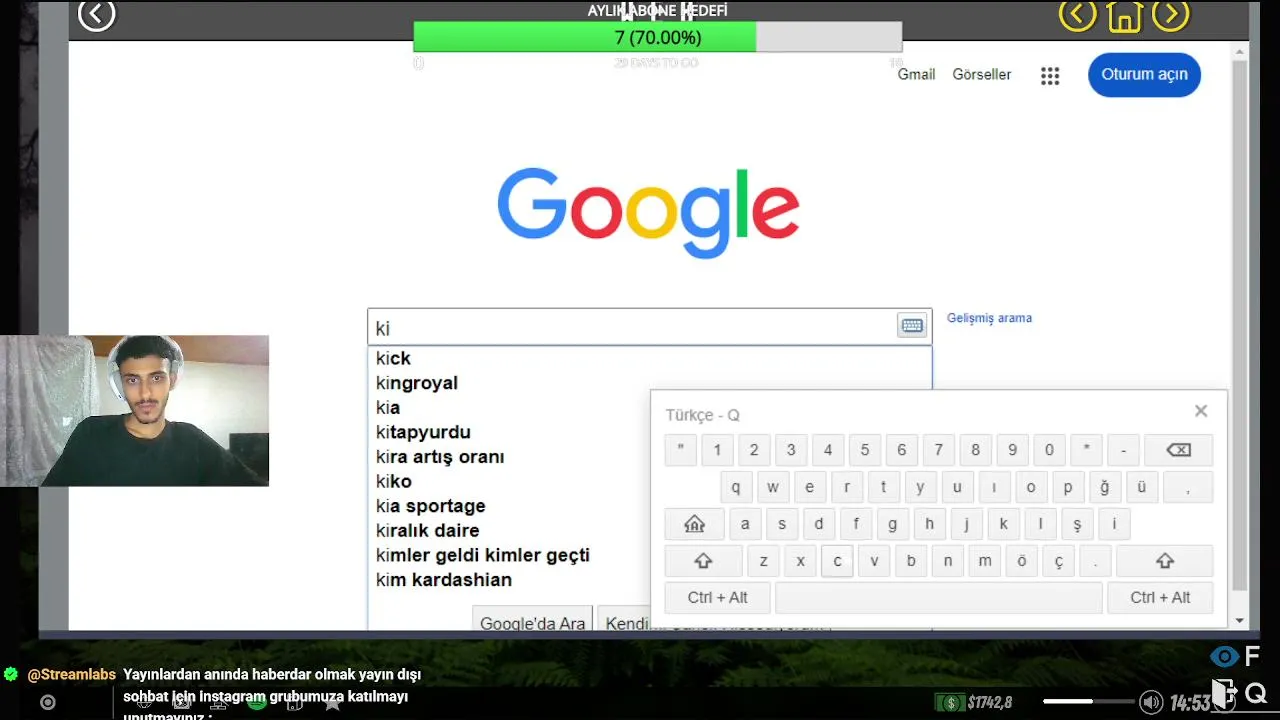
Task: Adjust the volume slider at the bottom
Action: click(x=1089, y=702)
